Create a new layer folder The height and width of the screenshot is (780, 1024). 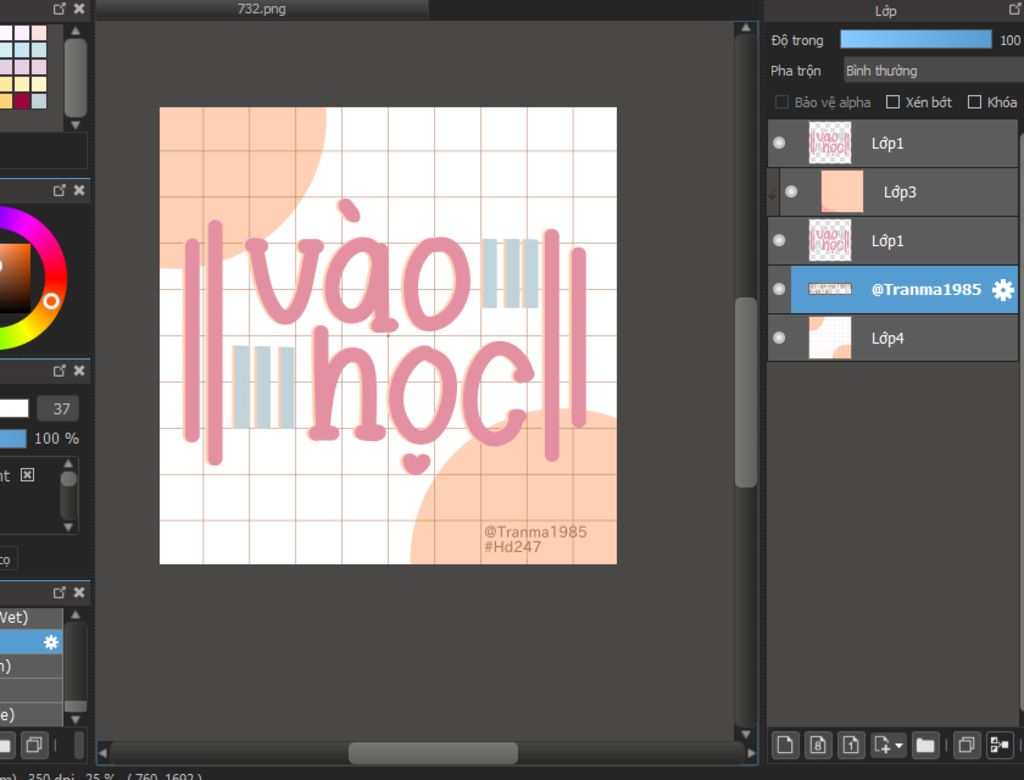click(925, 745)
